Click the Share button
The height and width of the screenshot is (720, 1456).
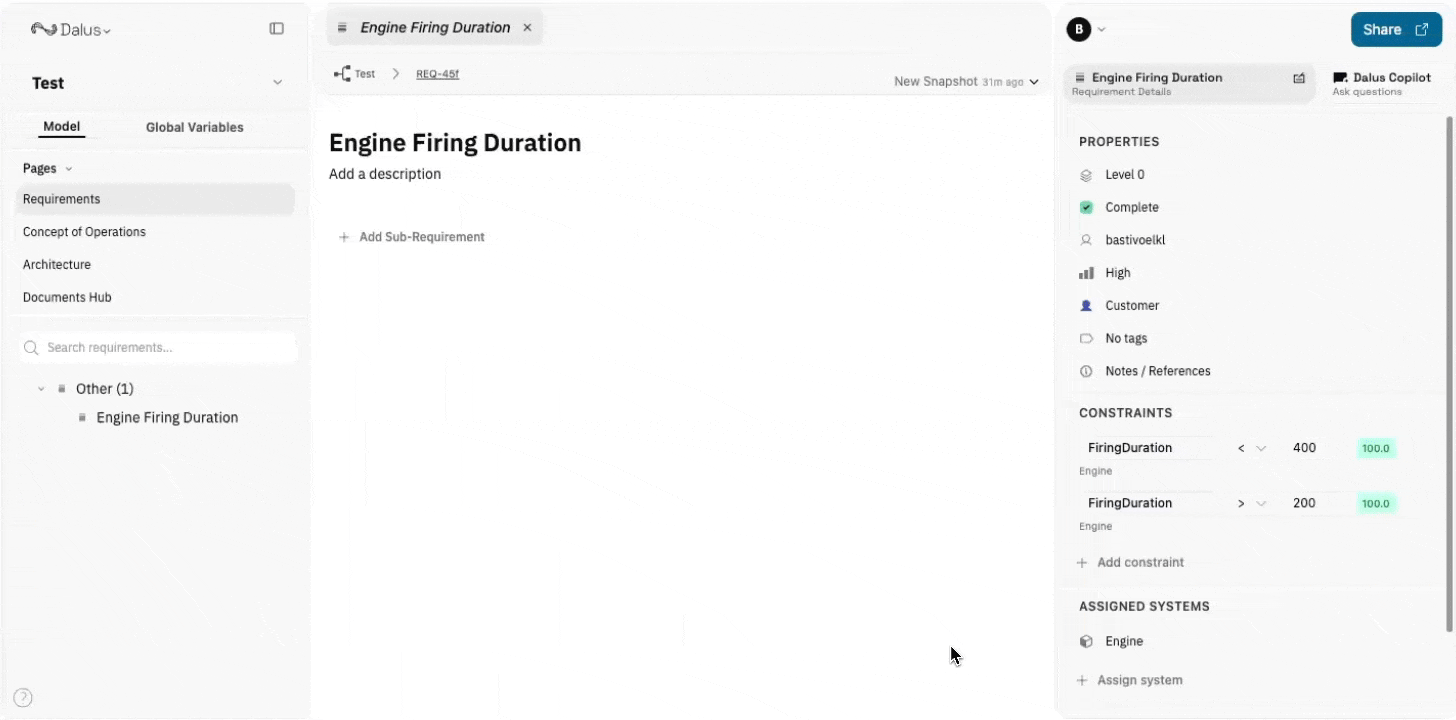pyautogui.click(x=1396, y=29)
